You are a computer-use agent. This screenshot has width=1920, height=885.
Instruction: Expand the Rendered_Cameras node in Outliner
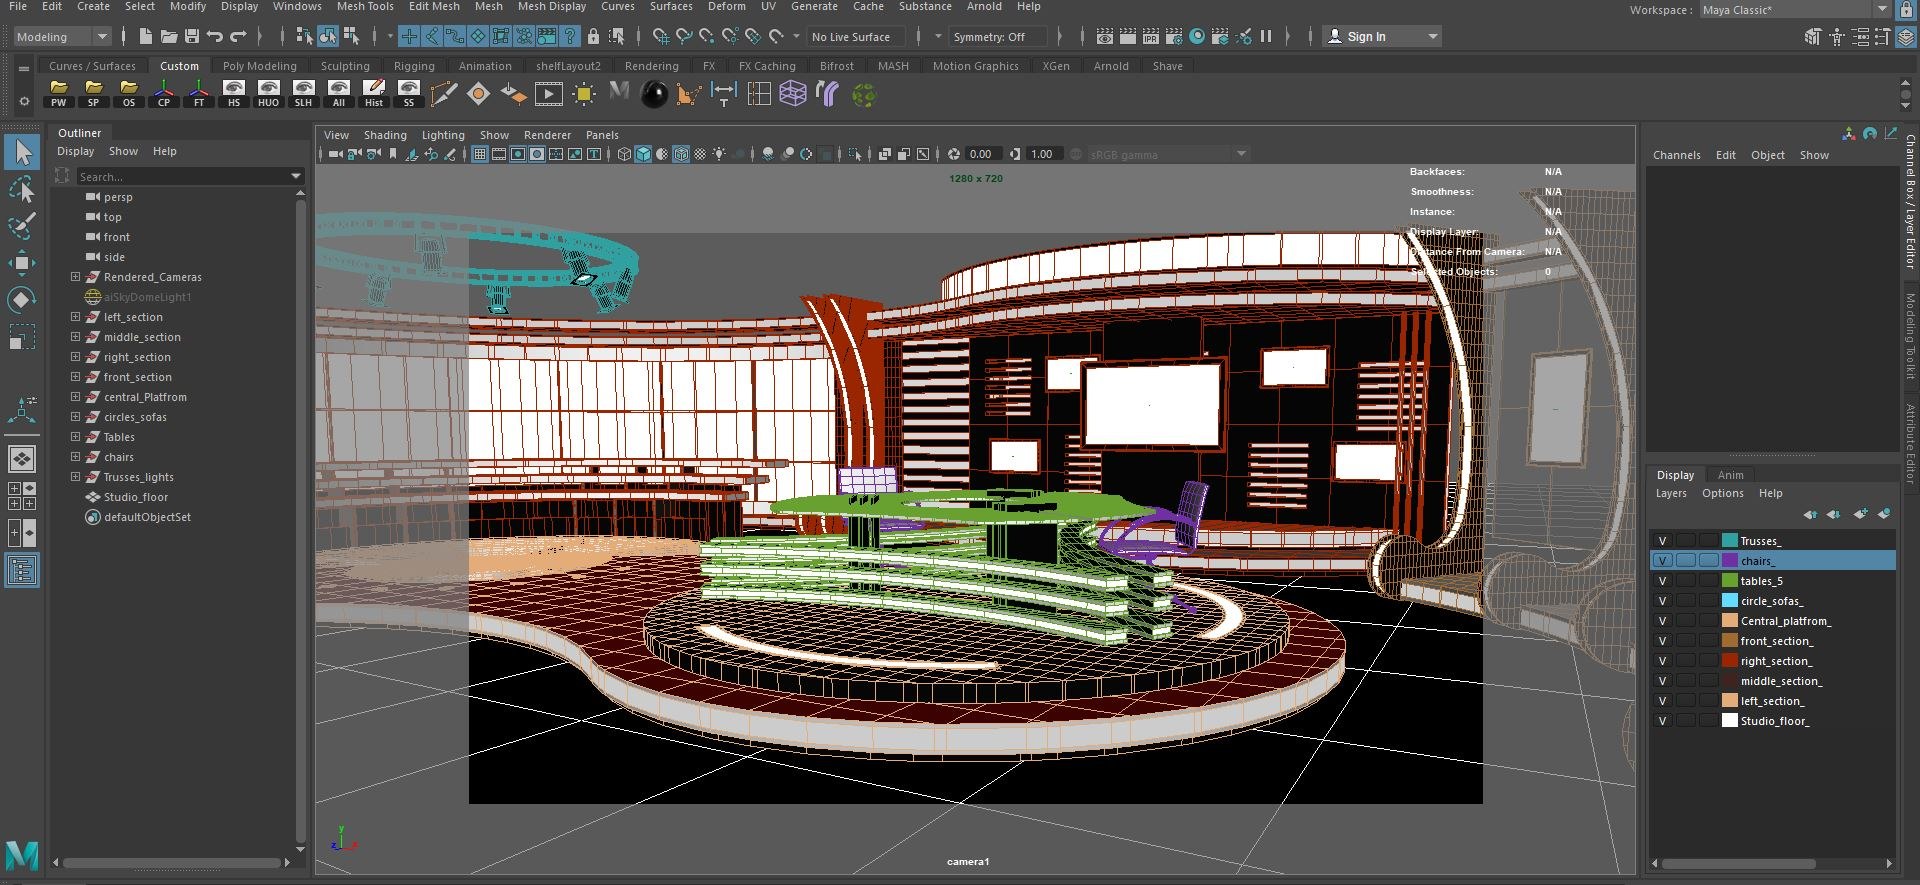tap(75, 277)
